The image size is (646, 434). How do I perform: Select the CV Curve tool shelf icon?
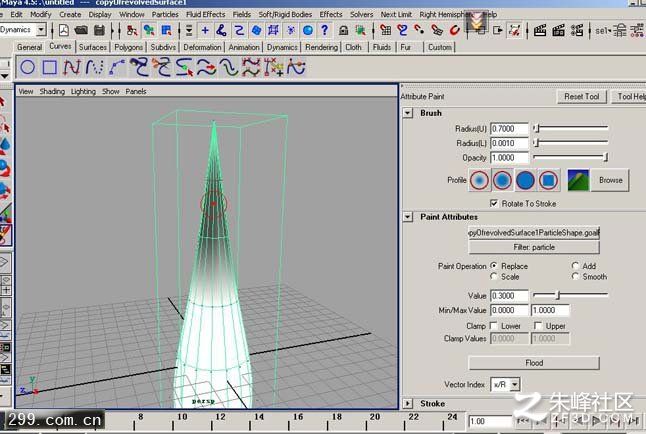72,67
